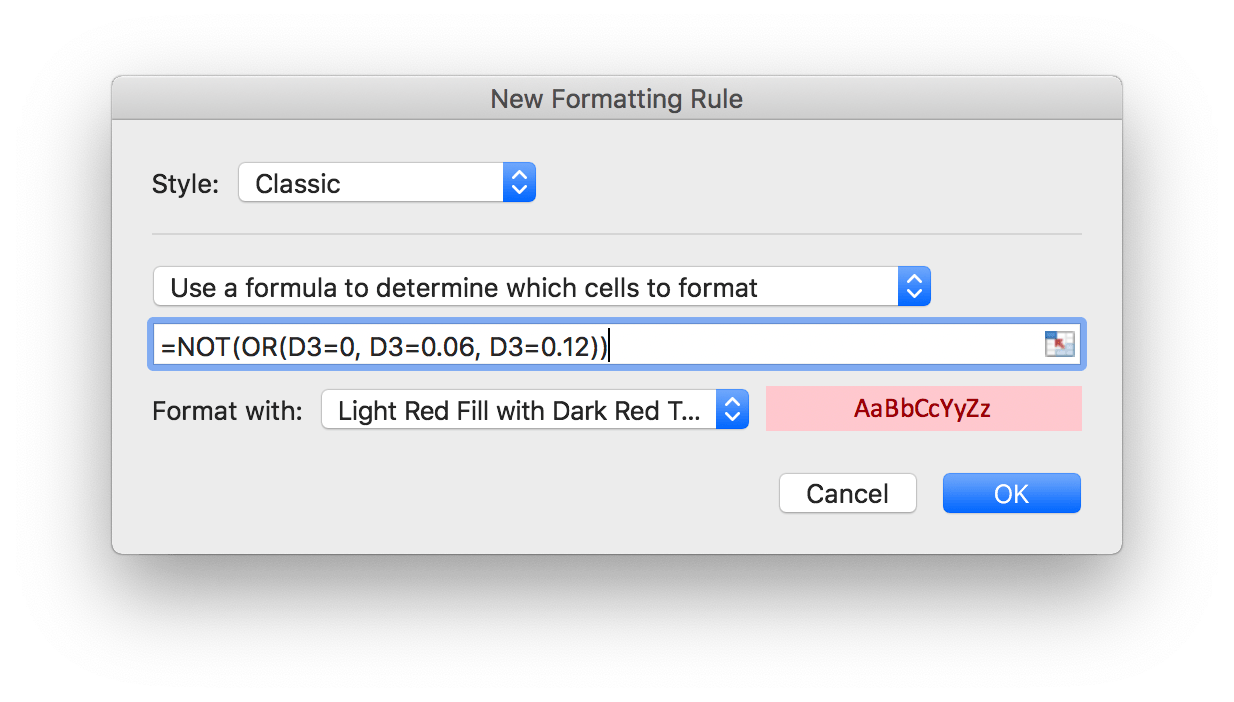Click the "Style:" label

pyautogui.click(x=185, y=184)
